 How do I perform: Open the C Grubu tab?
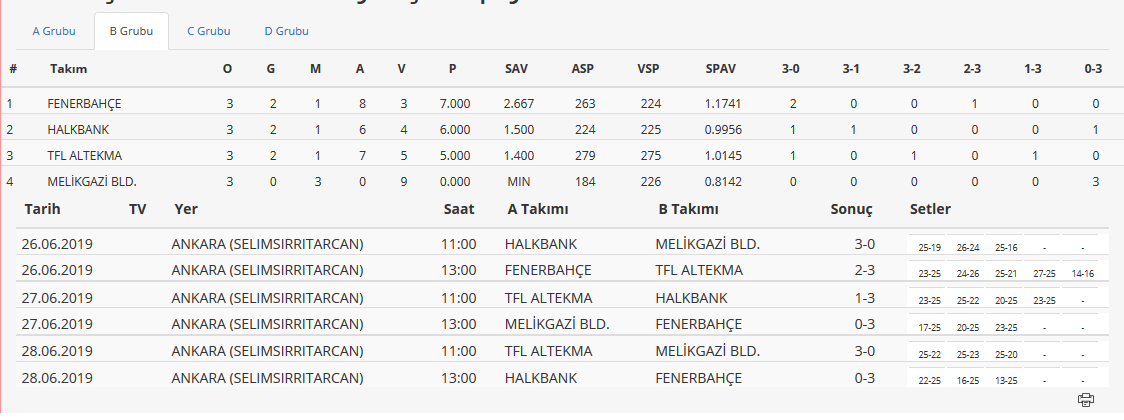(x=209, y=31)
